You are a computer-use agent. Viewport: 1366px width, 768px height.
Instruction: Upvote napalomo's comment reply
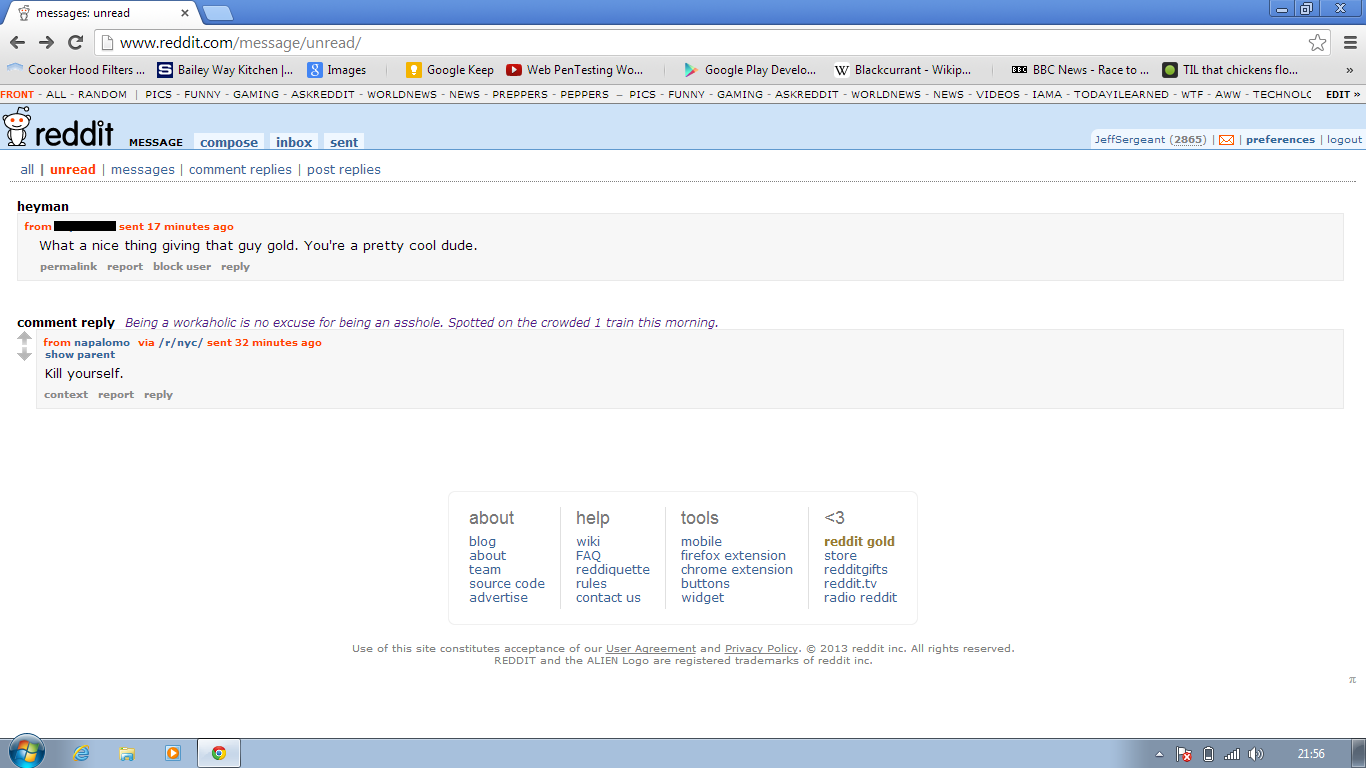point(24,337)
